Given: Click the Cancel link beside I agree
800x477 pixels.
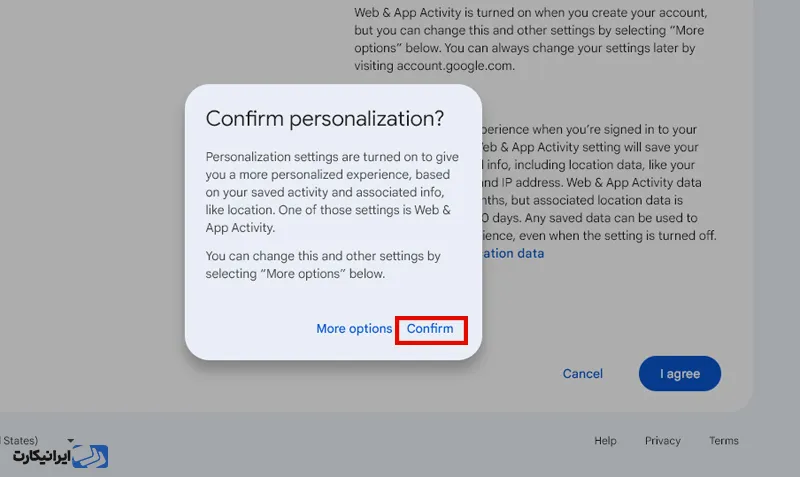Looking at the screenshot, I should (x=582, y=374).
